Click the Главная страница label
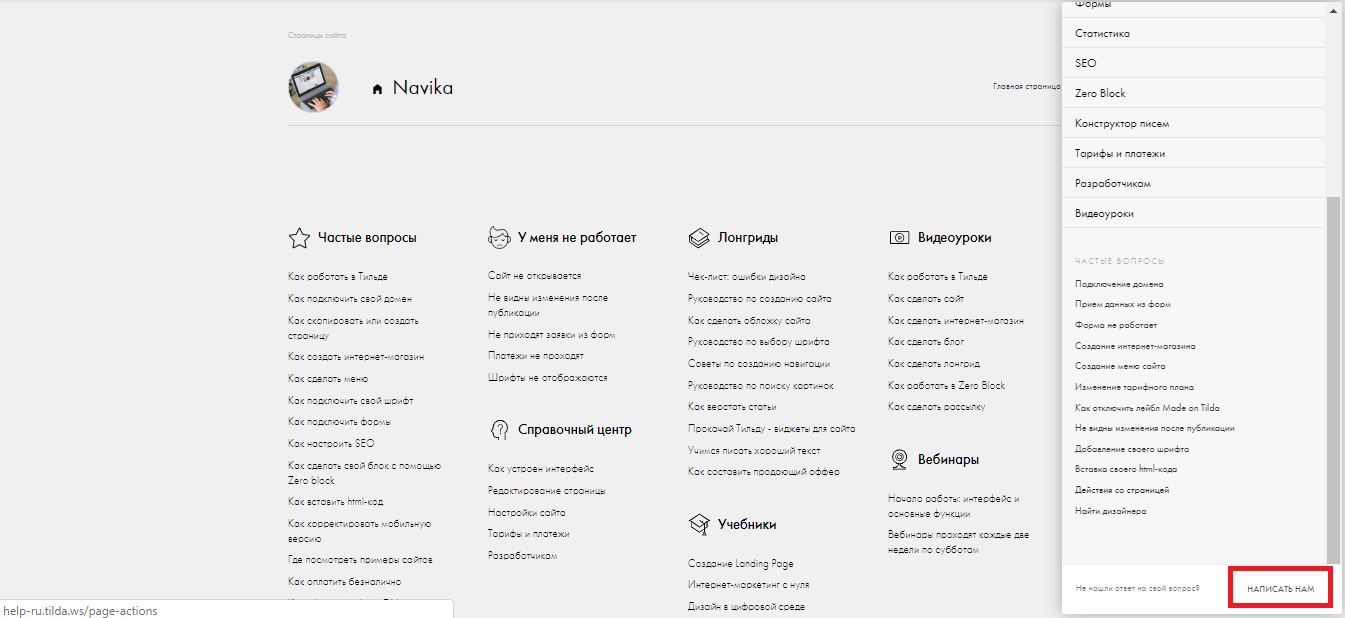 1026,87
